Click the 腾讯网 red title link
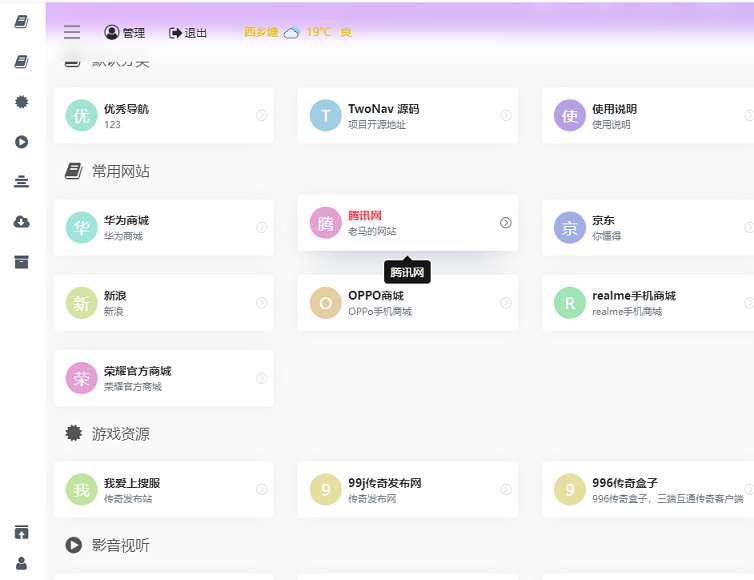Viewport: 754px width, 580px height. point(365,215)
